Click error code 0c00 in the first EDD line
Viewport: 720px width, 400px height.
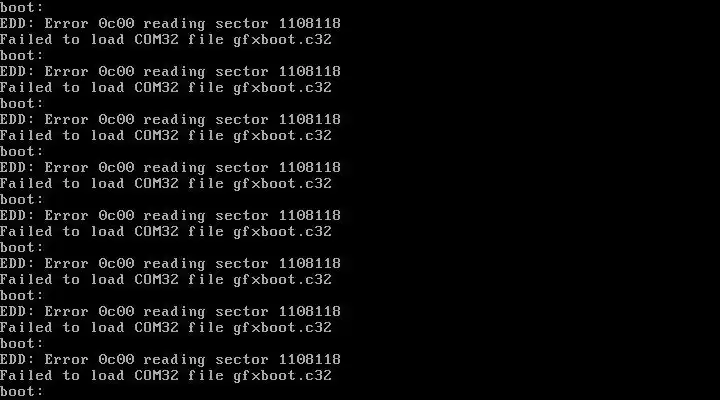tap(116, 23)
